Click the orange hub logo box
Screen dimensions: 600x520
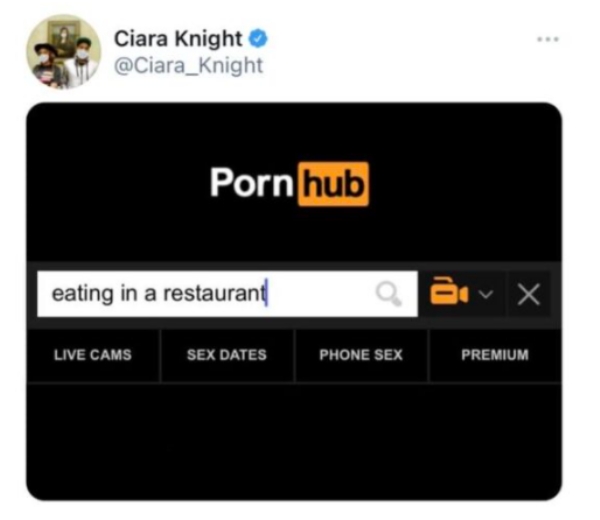tap(333, 184)
